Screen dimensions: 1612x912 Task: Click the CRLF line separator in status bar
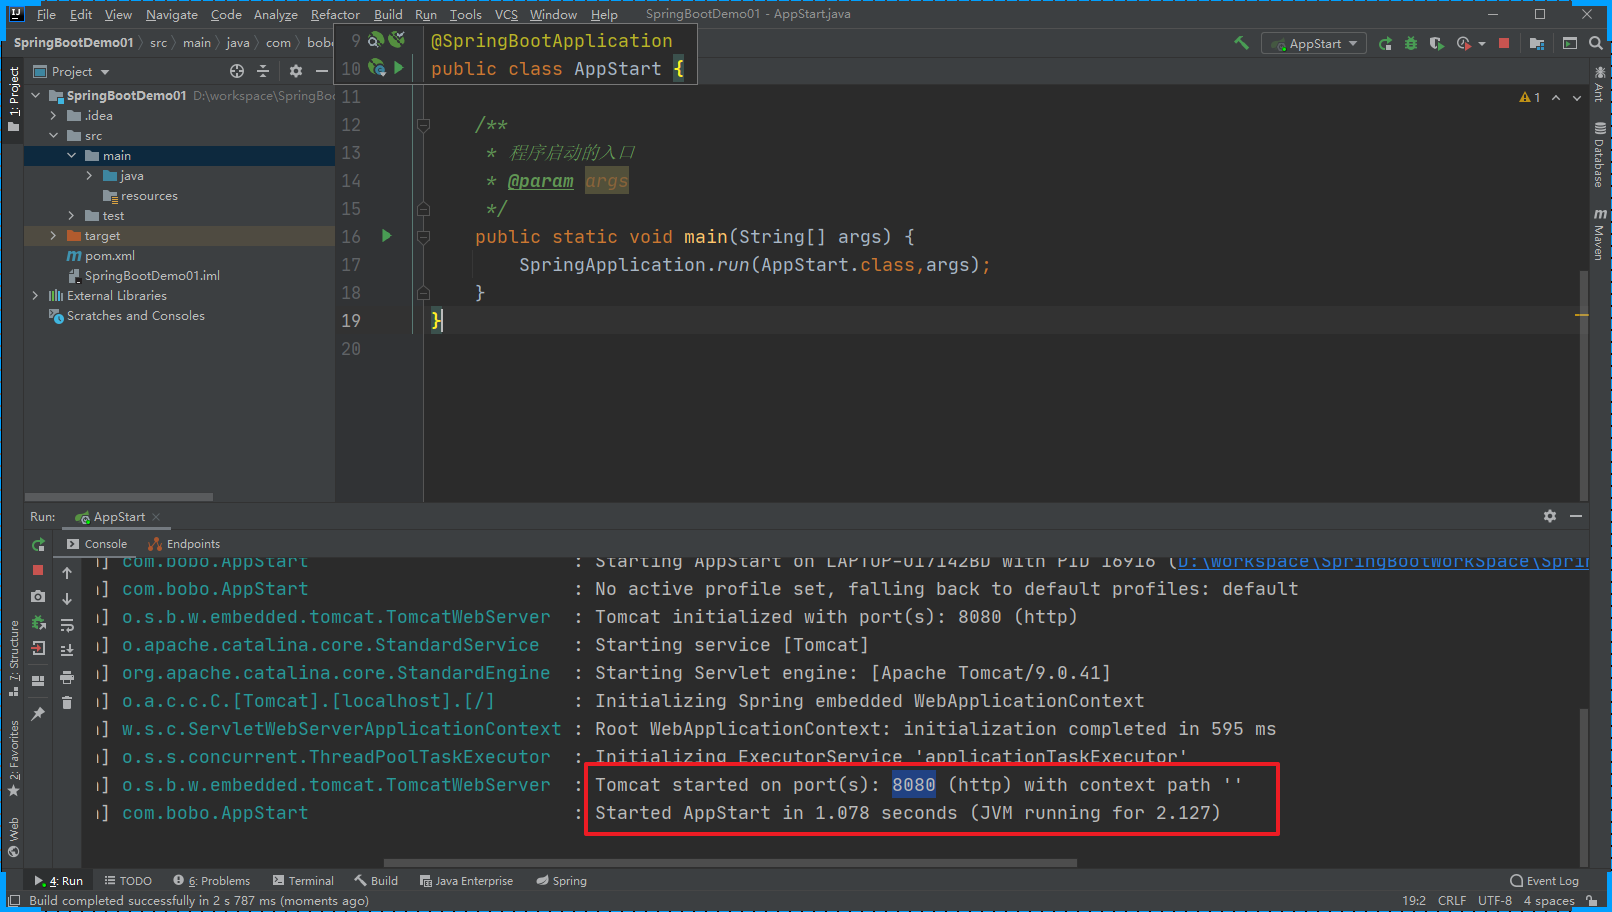pyautogui.click(x=1452, y=901)
